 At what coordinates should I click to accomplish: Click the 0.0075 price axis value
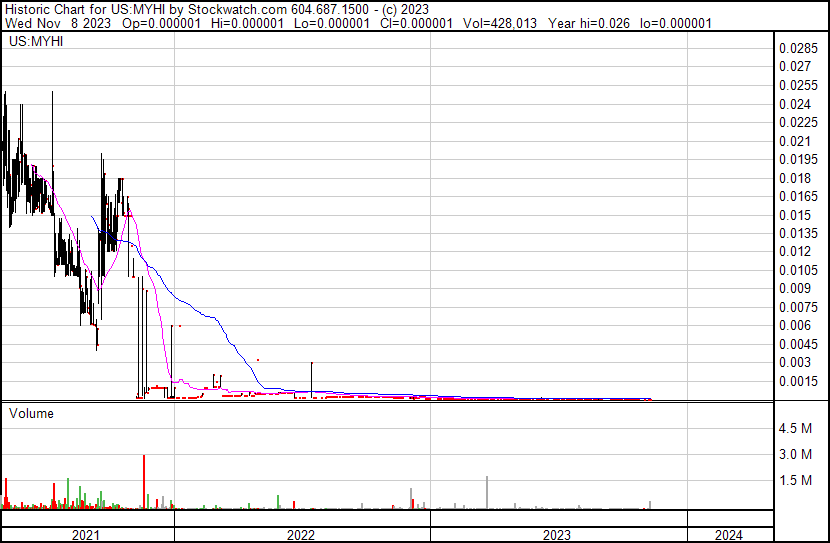tap(798, 307)
